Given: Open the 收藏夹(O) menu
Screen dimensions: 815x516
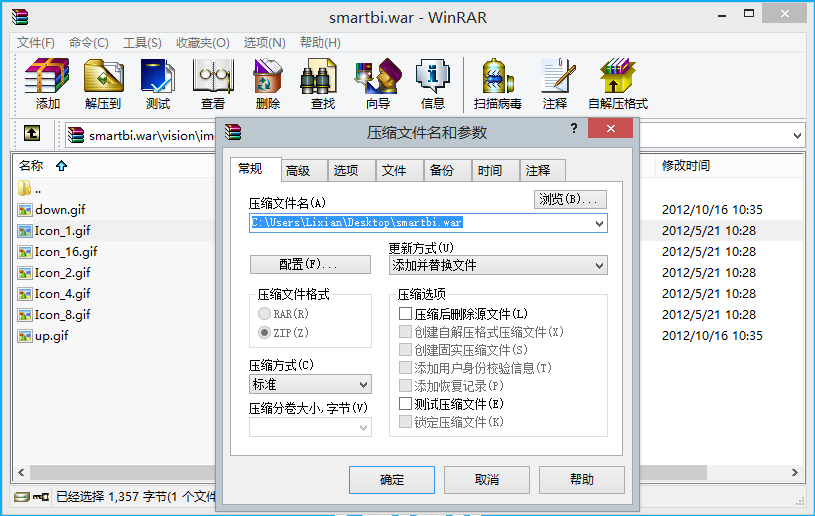Looking at the screenshot, I should [x=203, y=43].
